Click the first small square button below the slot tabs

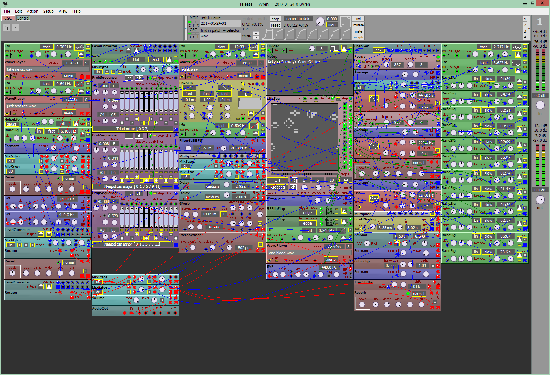click(7, 27)
